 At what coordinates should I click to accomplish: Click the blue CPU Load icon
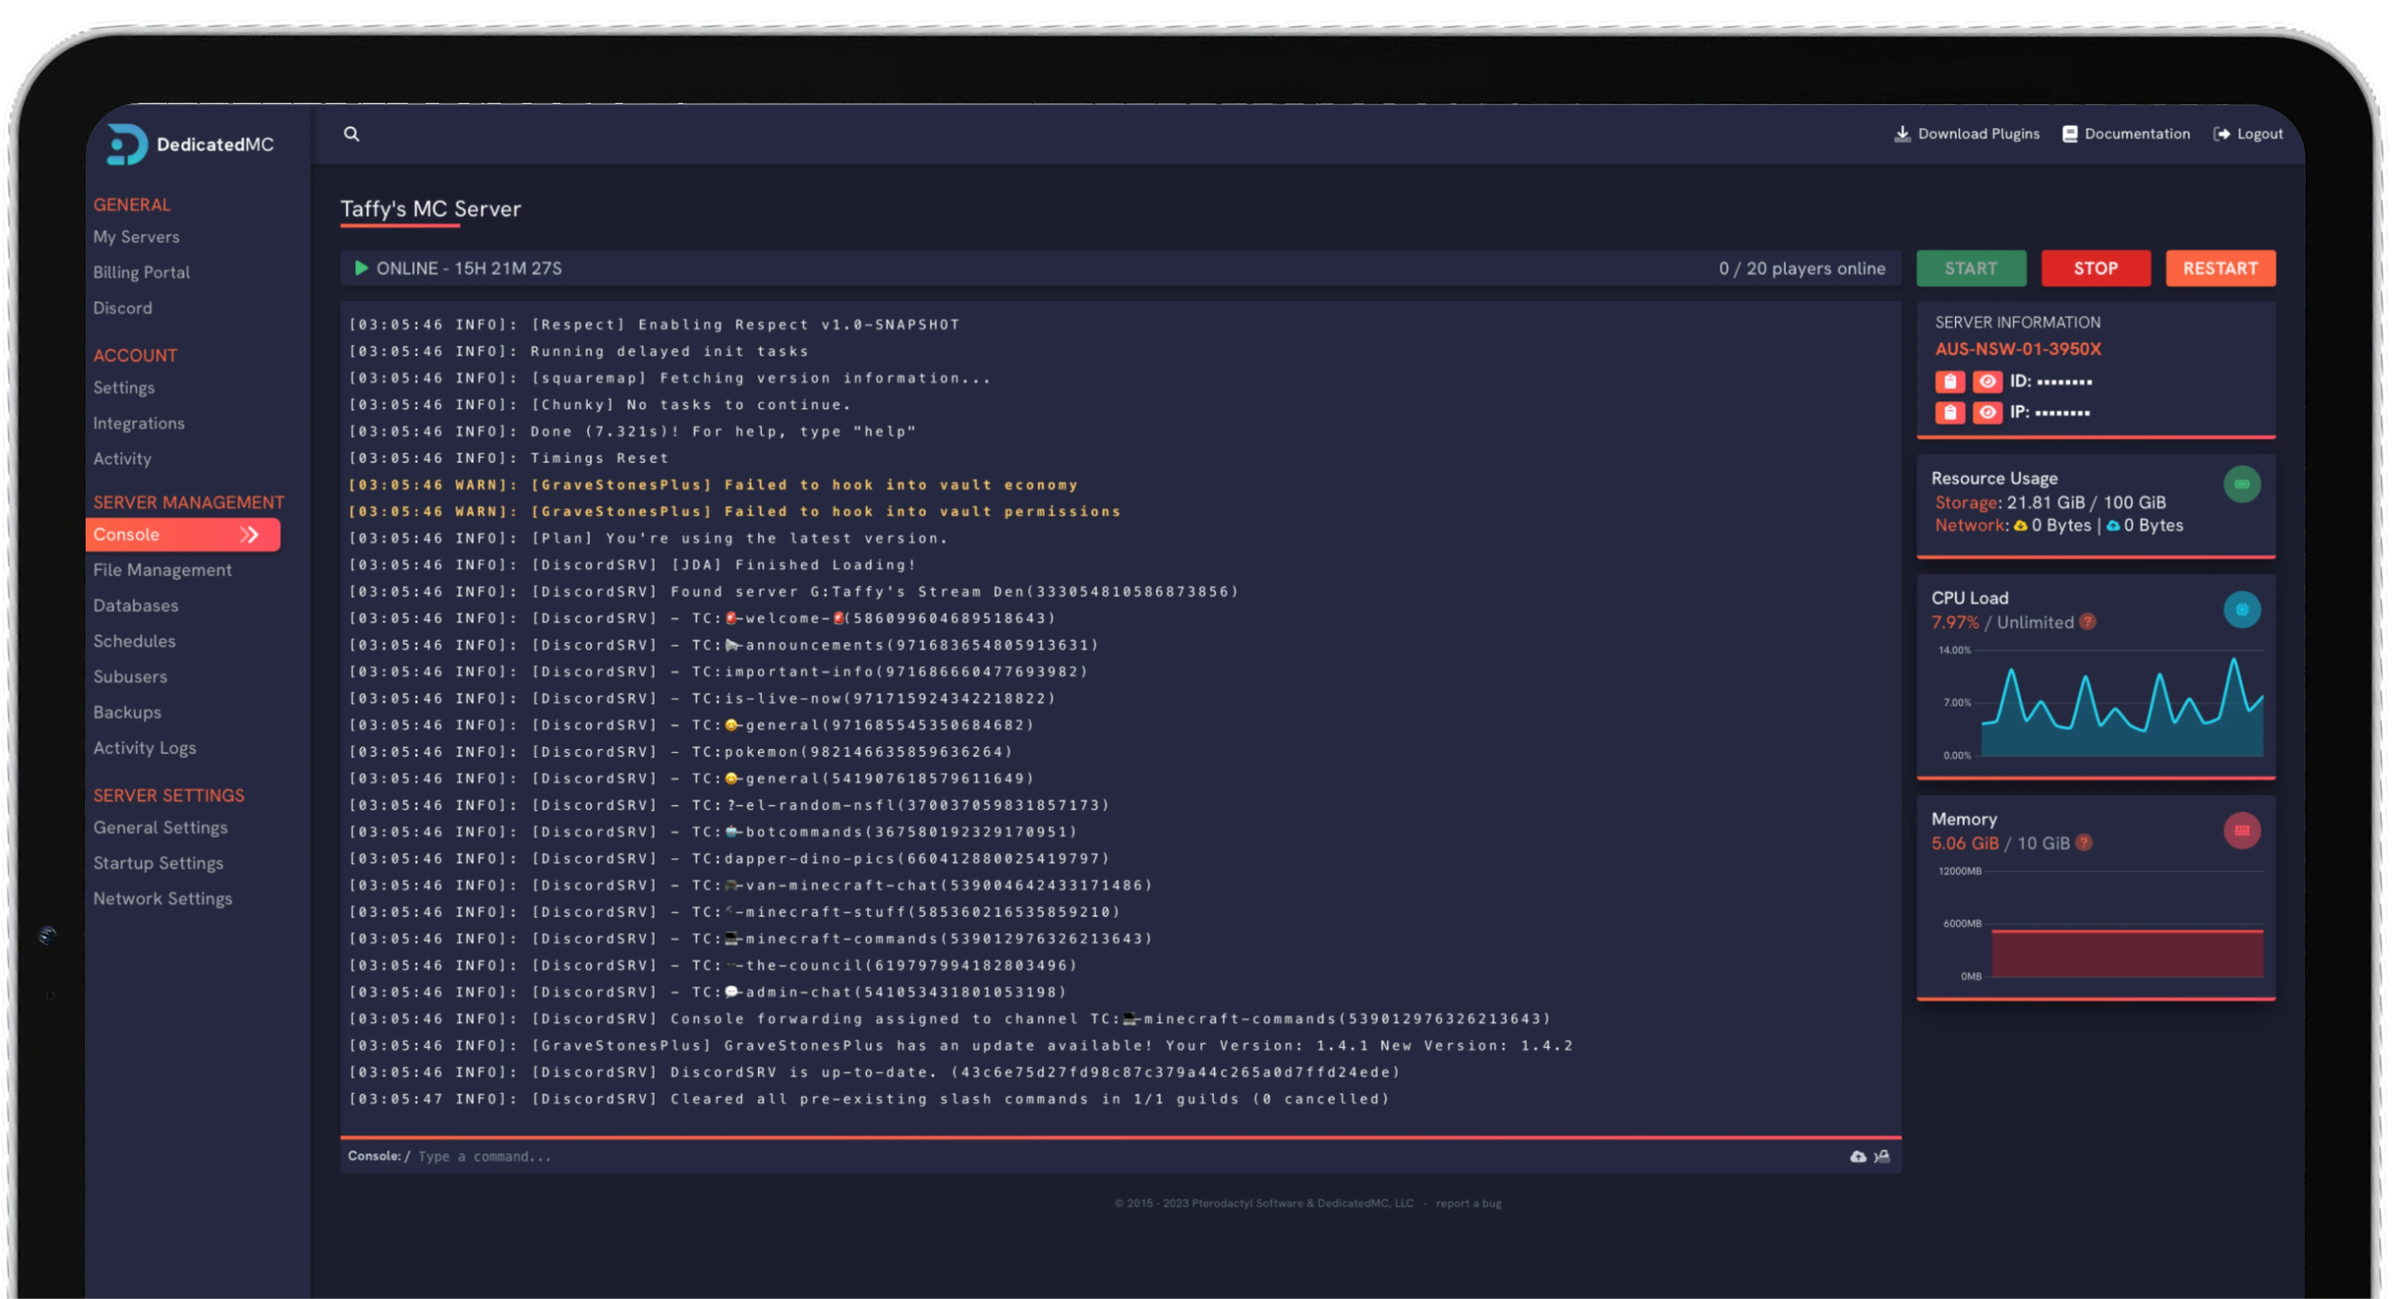(2242, 609)
